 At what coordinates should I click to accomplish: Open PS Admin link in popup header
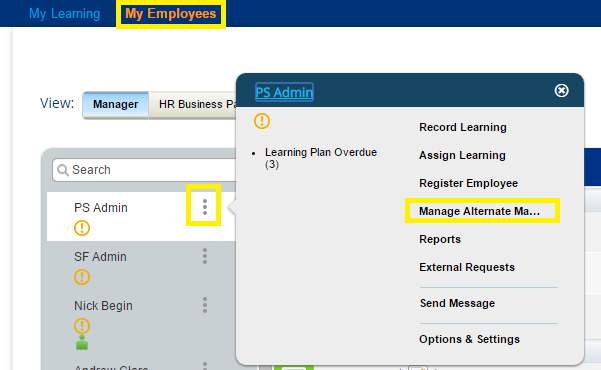pyautogui.click(x=284, y=92)
